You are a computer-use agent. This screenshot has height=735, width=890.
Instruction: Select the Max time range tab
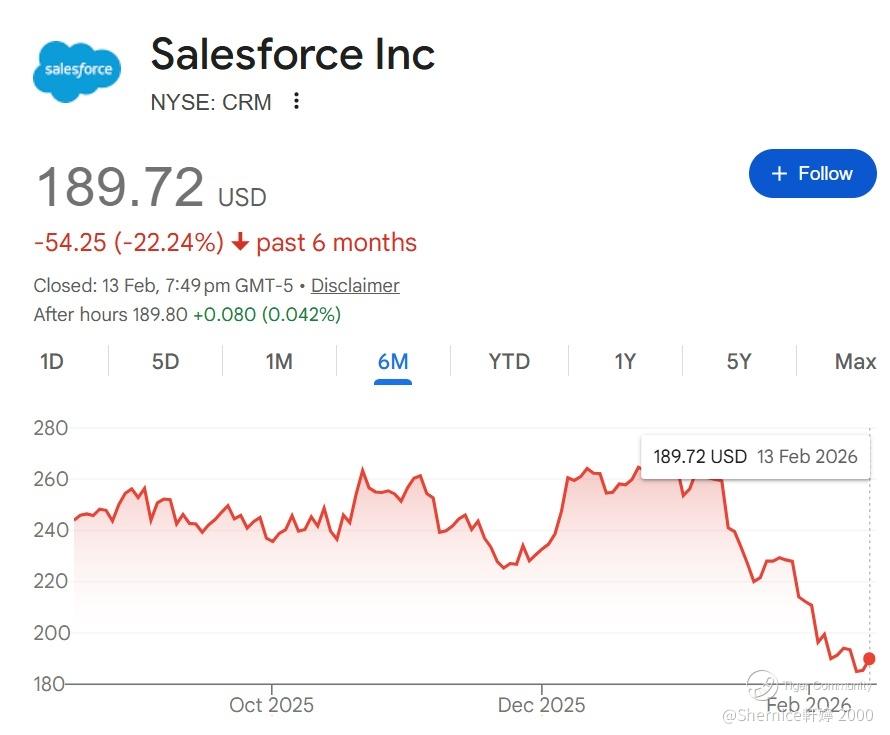pyautogui.click(x=855, y=361)
